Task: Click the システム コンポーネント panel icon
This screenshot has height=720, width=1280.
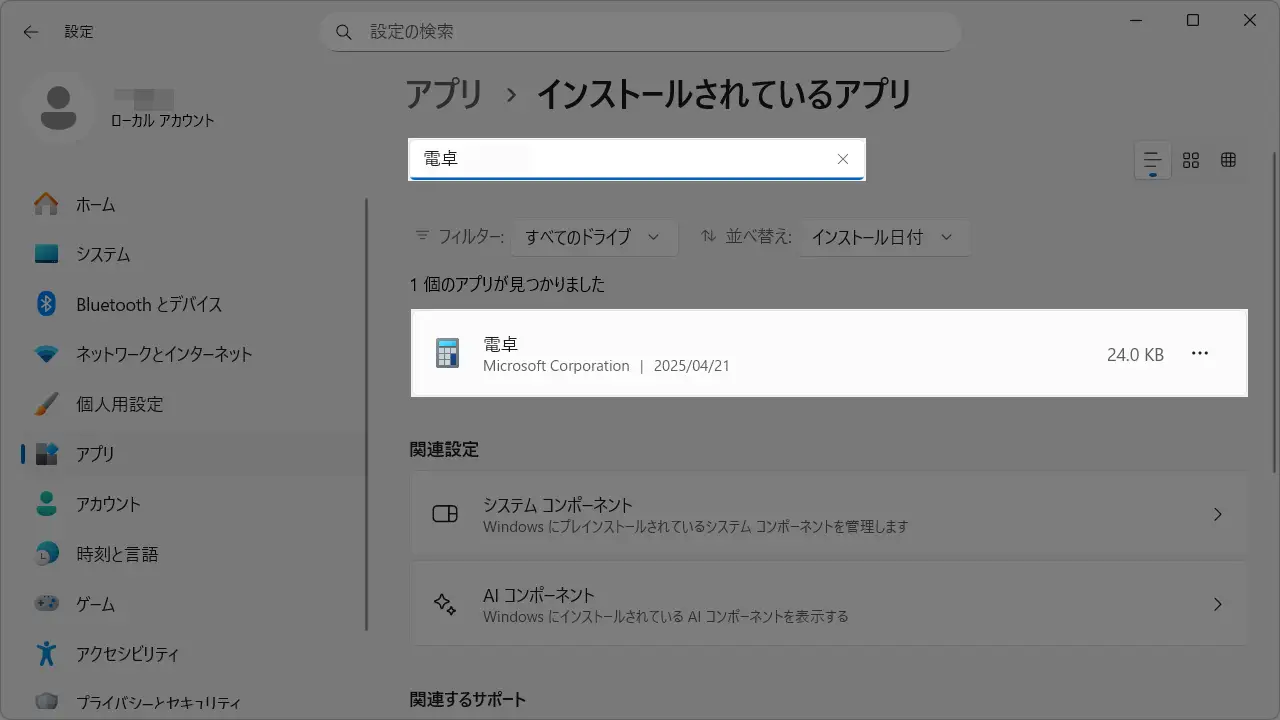Action: (x=445, y=514)
